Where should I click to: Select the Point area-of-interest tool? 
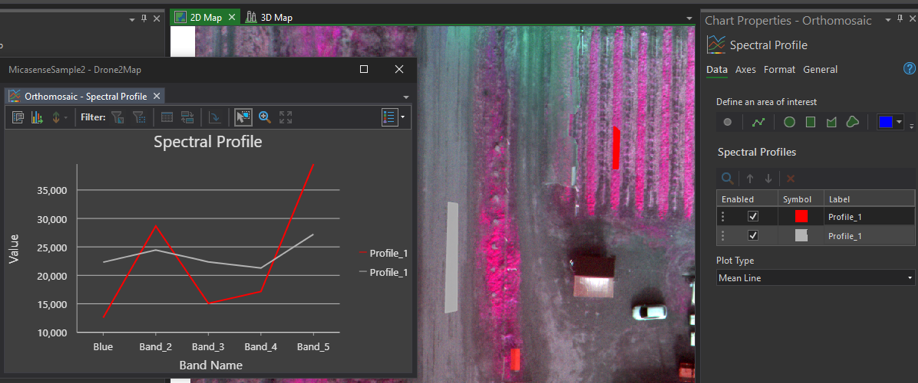pos(728,122)
